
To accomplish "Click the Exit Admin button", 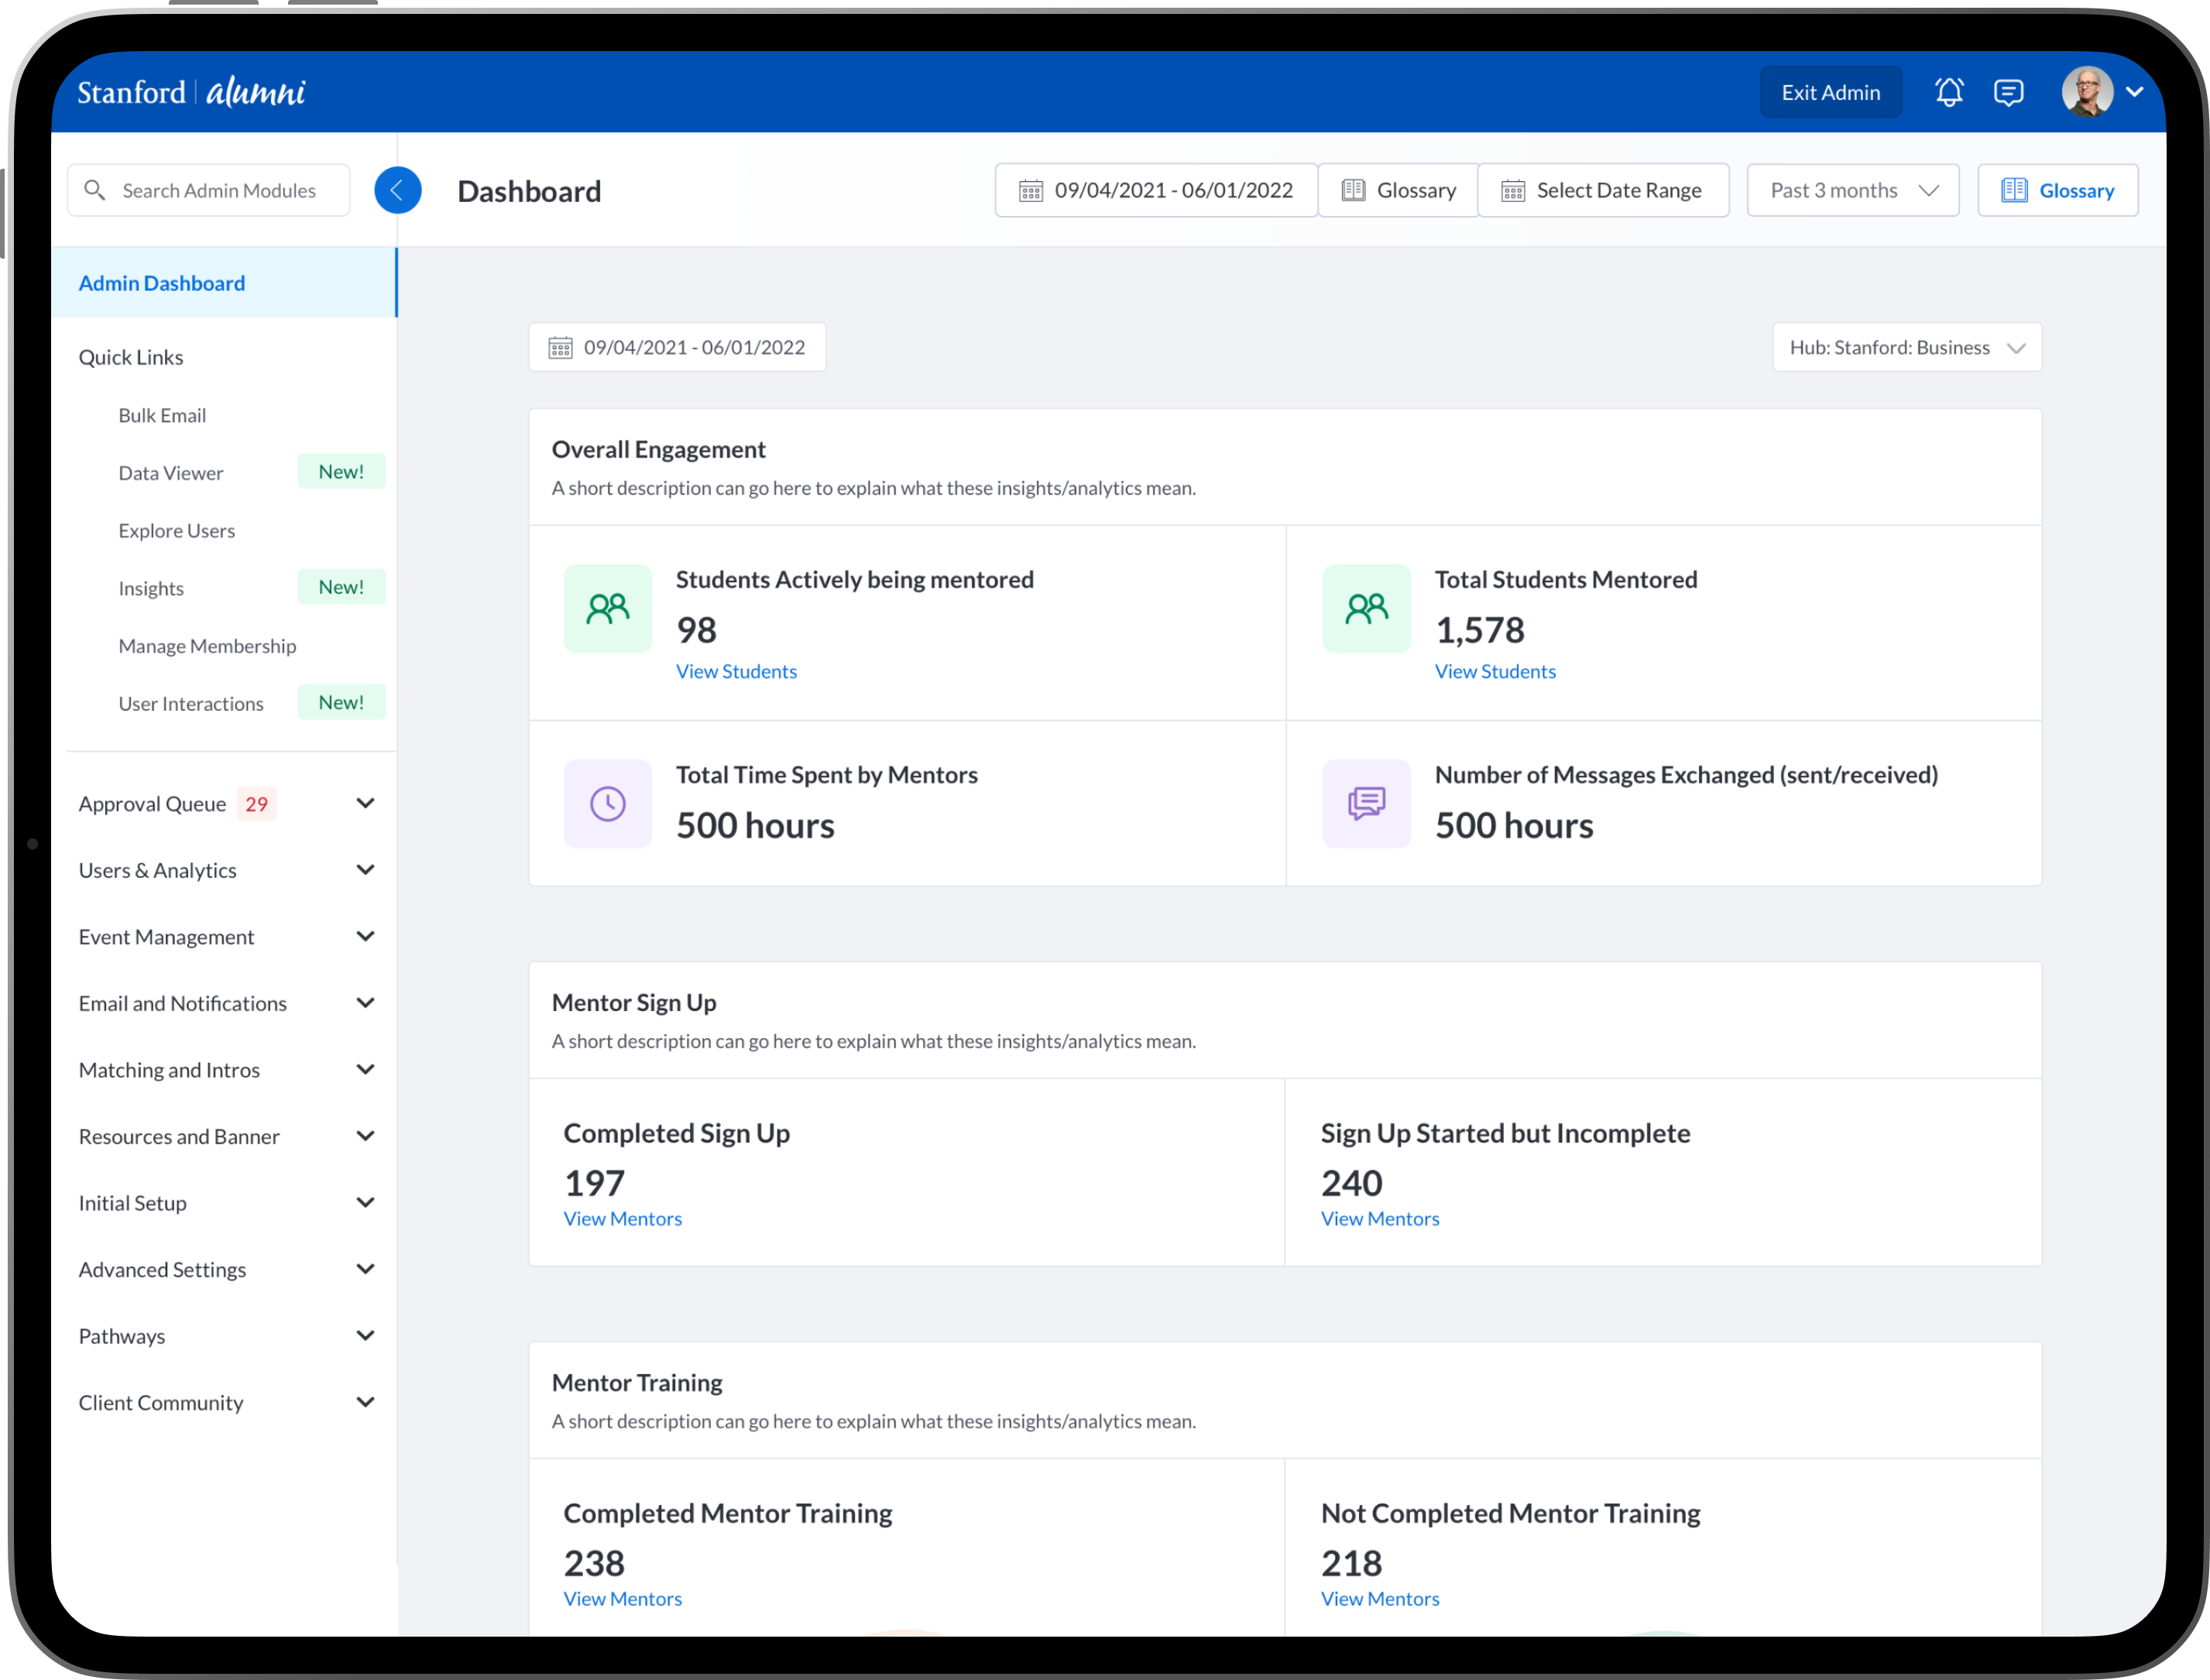I will [x=1830, y=92].
